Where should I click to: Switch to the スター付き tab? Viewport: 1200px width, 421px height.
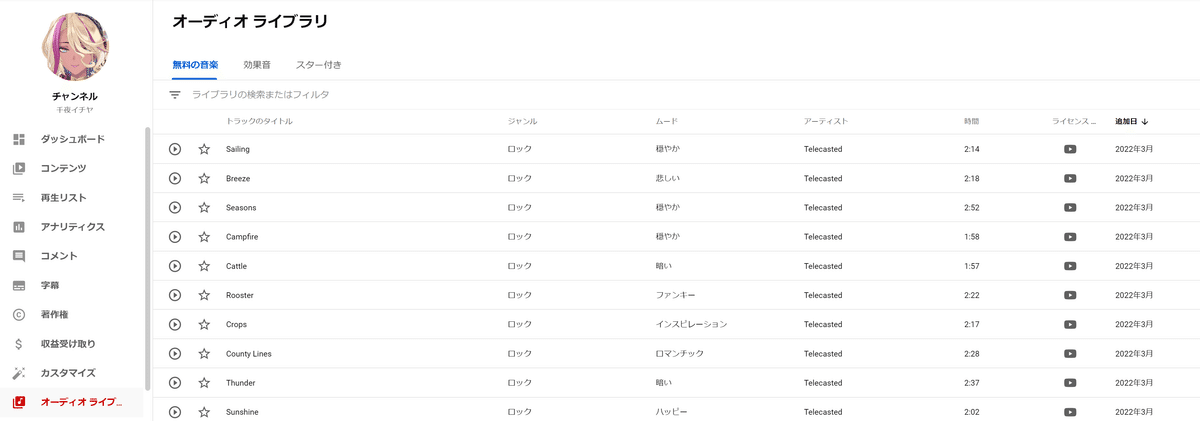pos(319,65)
